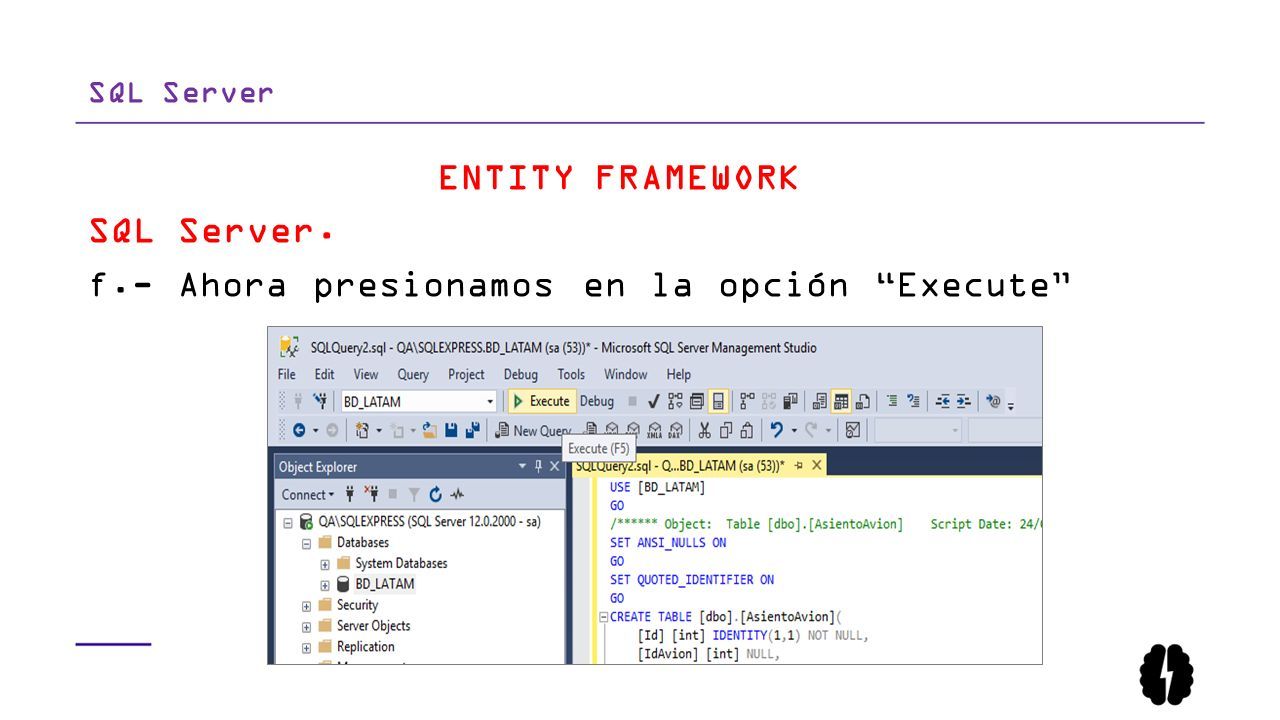Expand the Server Objects folder
Viewport: 1280px width, 720px height.
(307, 627)
